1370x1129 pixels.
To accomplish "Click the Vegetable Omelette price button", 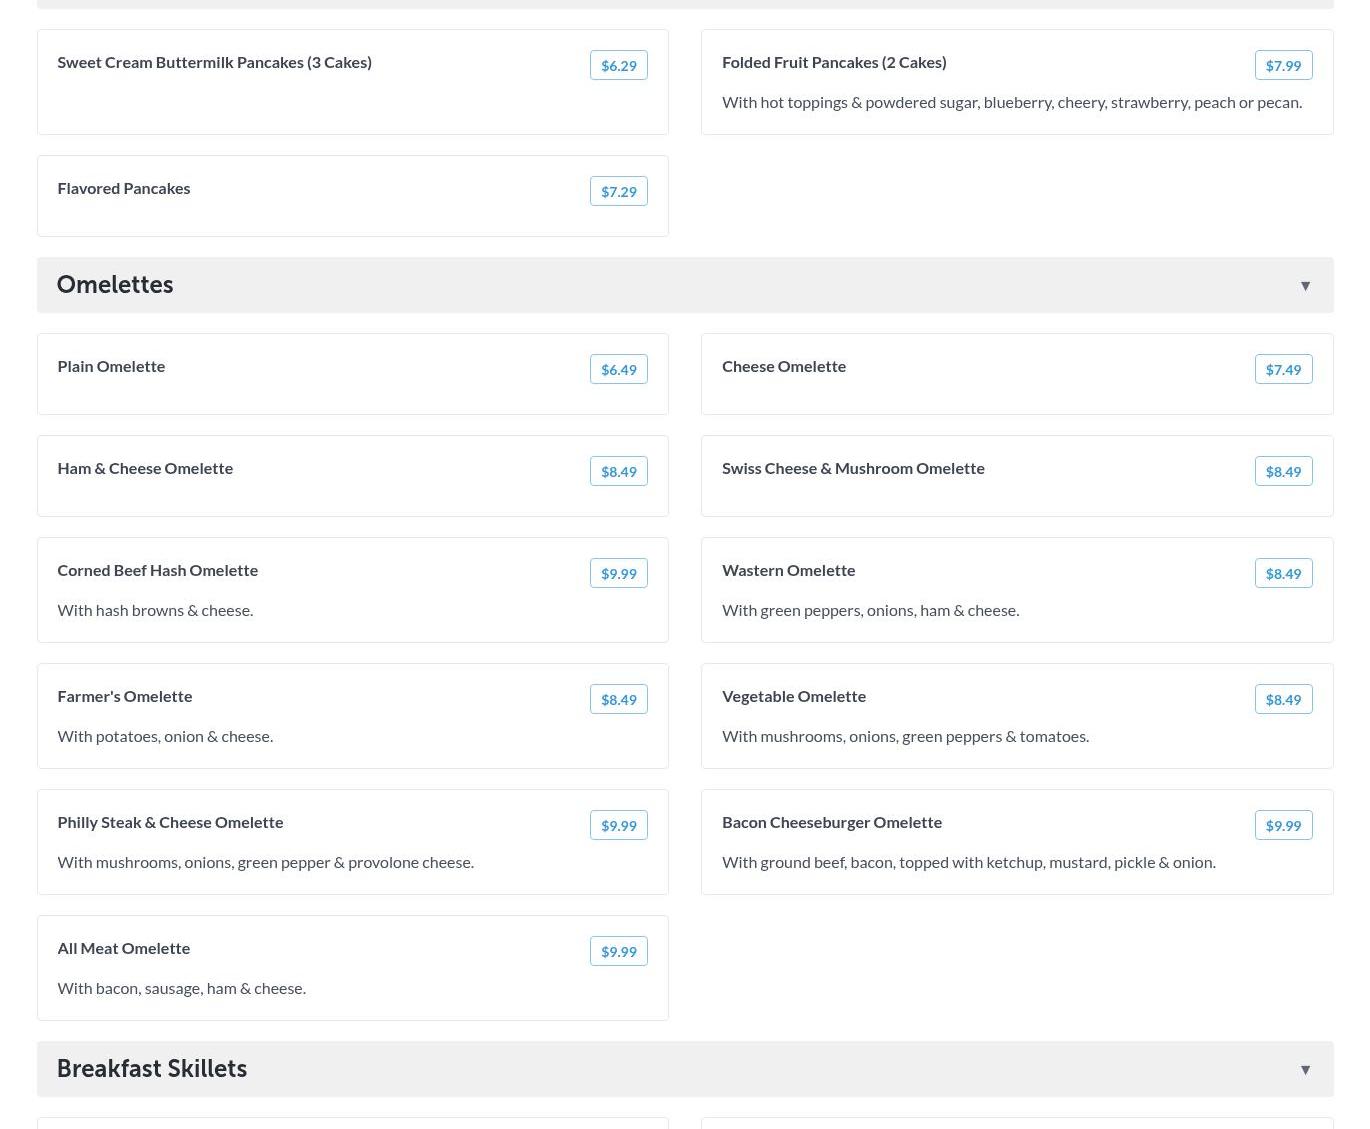I will pyautogui.click(x=1284, y=699).
